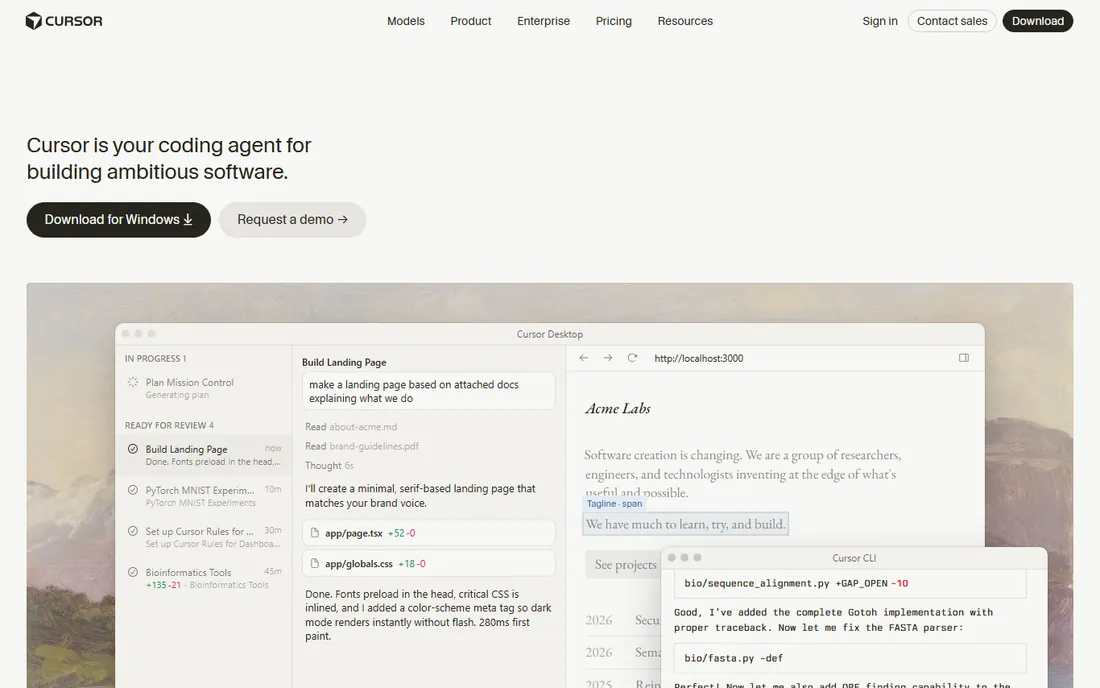Click the Cursor Desktop window title

pos(550,335)
